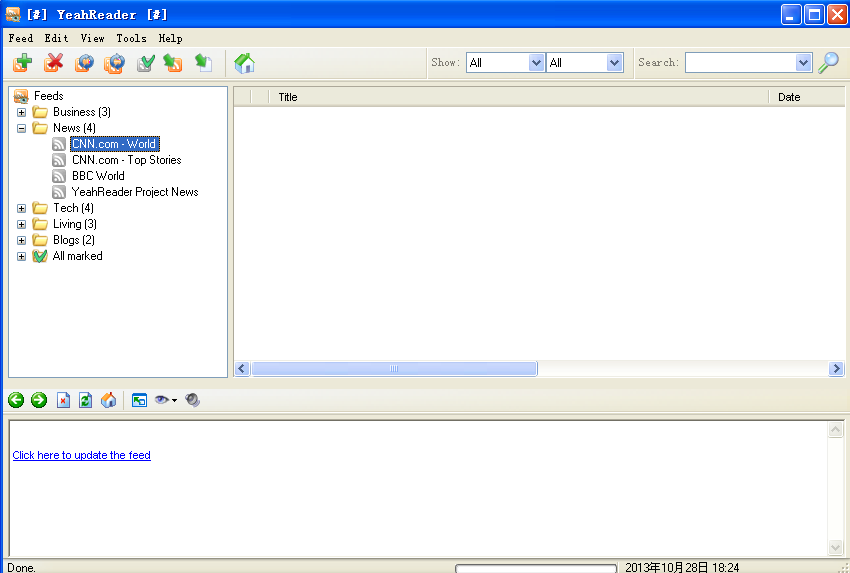Select the Feeds root node
This screenshot has width=850, height=573.
(x=49, y=96)
